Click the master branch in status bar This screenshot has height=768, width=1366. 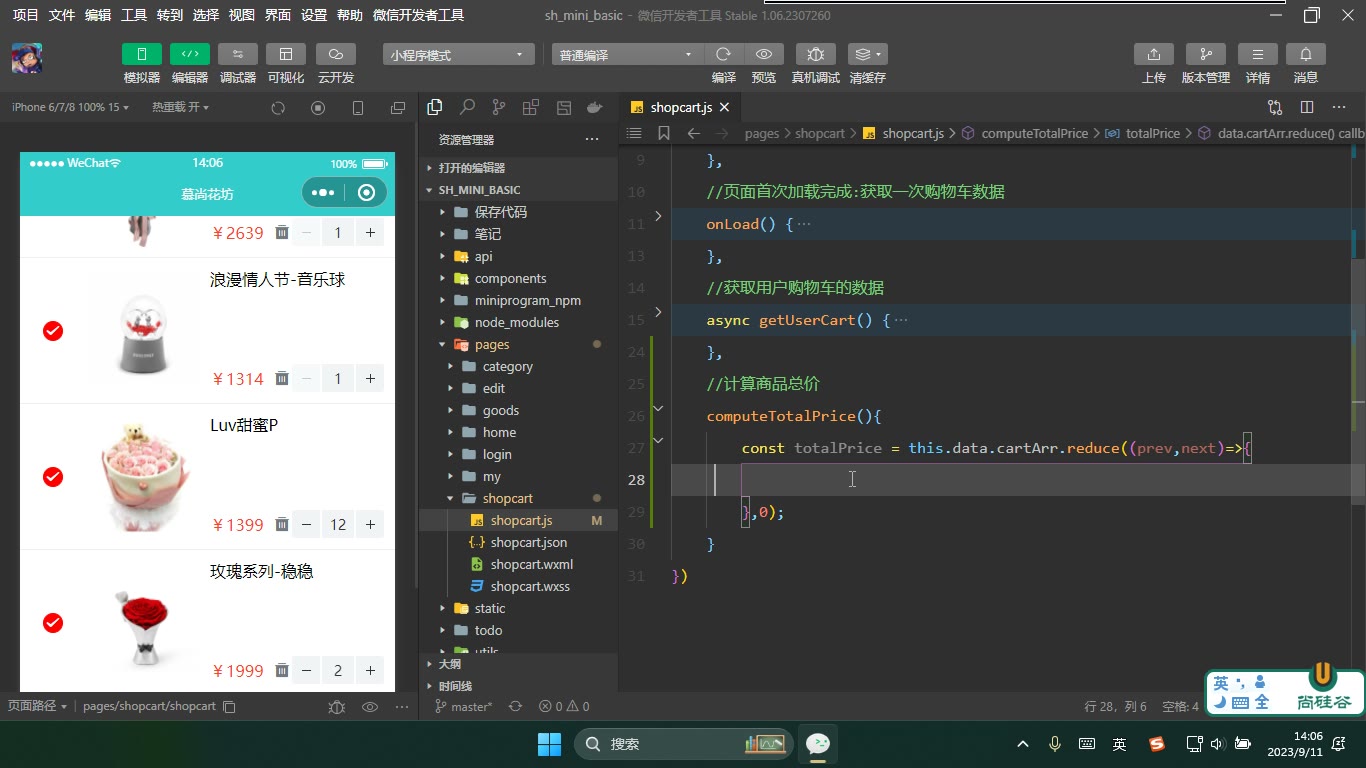tap(464, 706)
